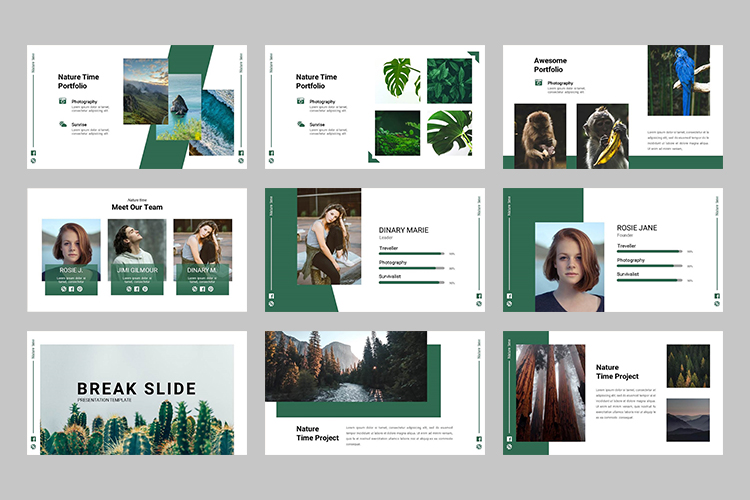
Task: Click last circular social icon on Dinary M. card
Action: tap(211, 289)
